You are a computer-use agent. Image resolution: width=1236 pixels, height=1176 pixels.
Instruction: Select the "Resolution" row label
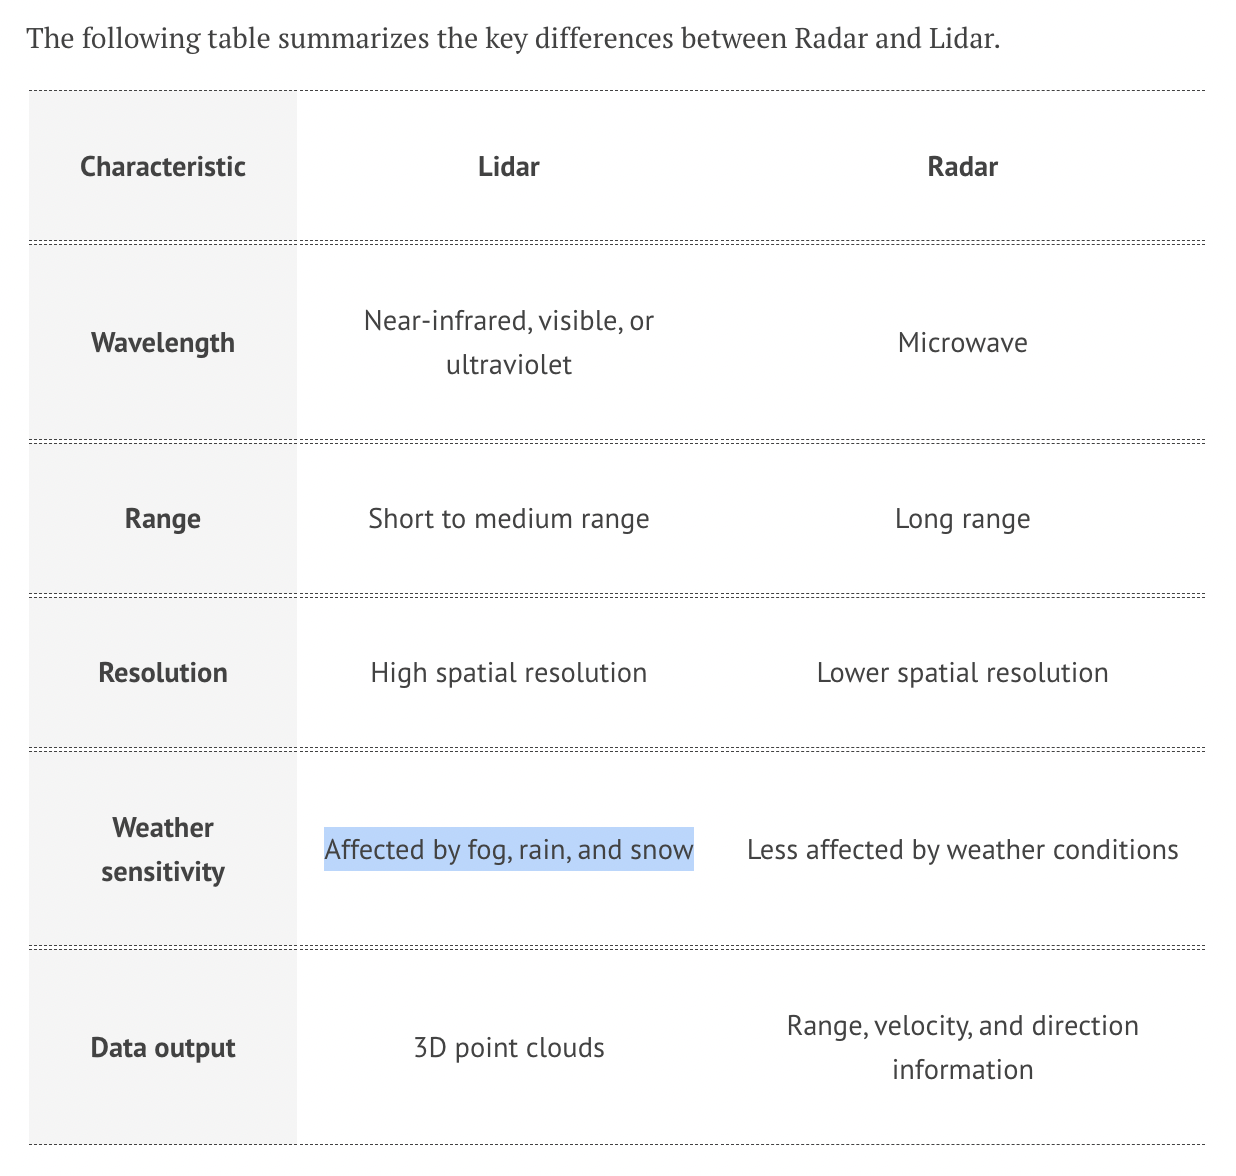[163, 673]
